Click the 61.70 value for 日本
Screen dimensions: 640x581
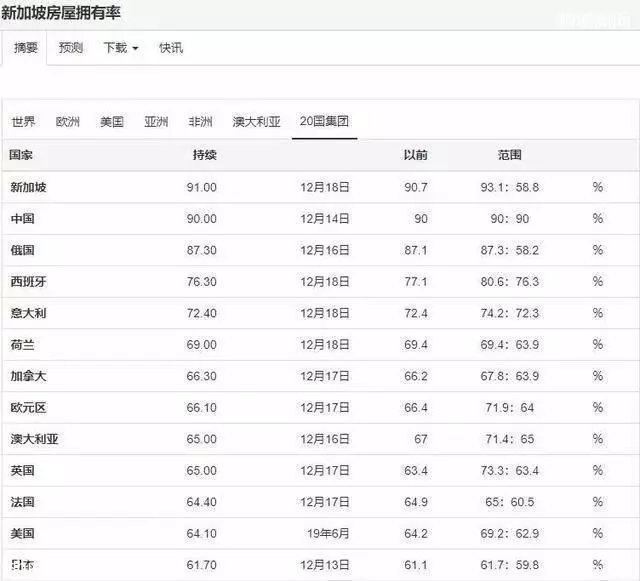pyautogui.click(x=202, y=565)
